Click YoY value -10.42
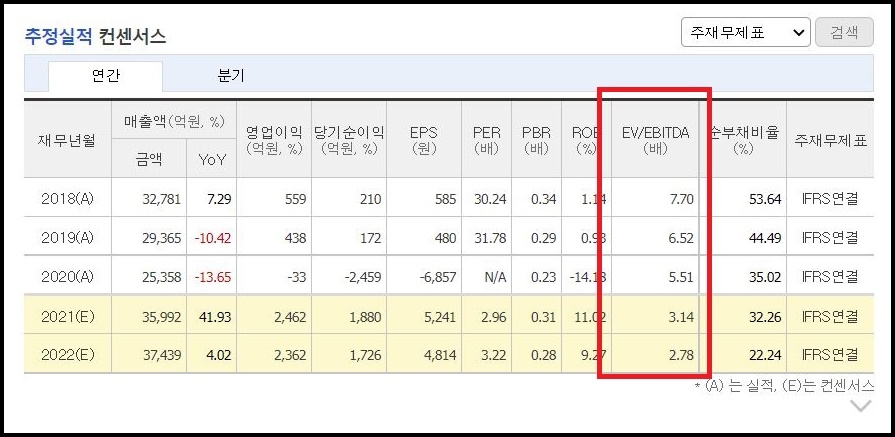 coord(213,238)
